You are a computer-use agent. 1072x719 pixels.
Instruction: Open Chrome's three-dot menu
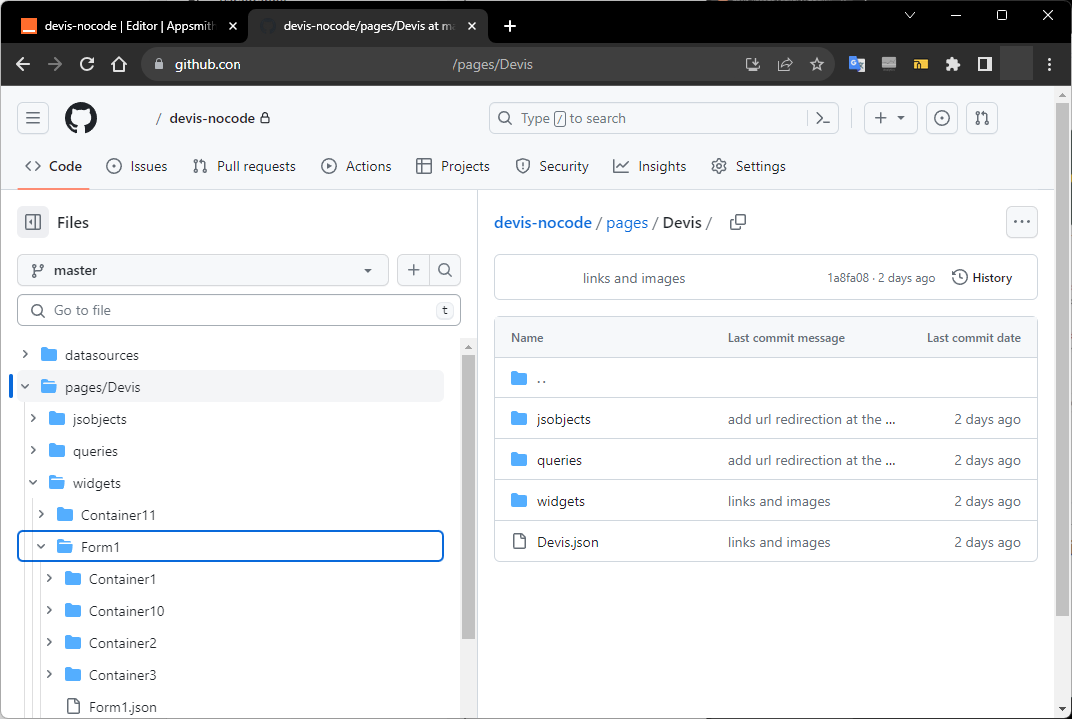coord(1049,64)
